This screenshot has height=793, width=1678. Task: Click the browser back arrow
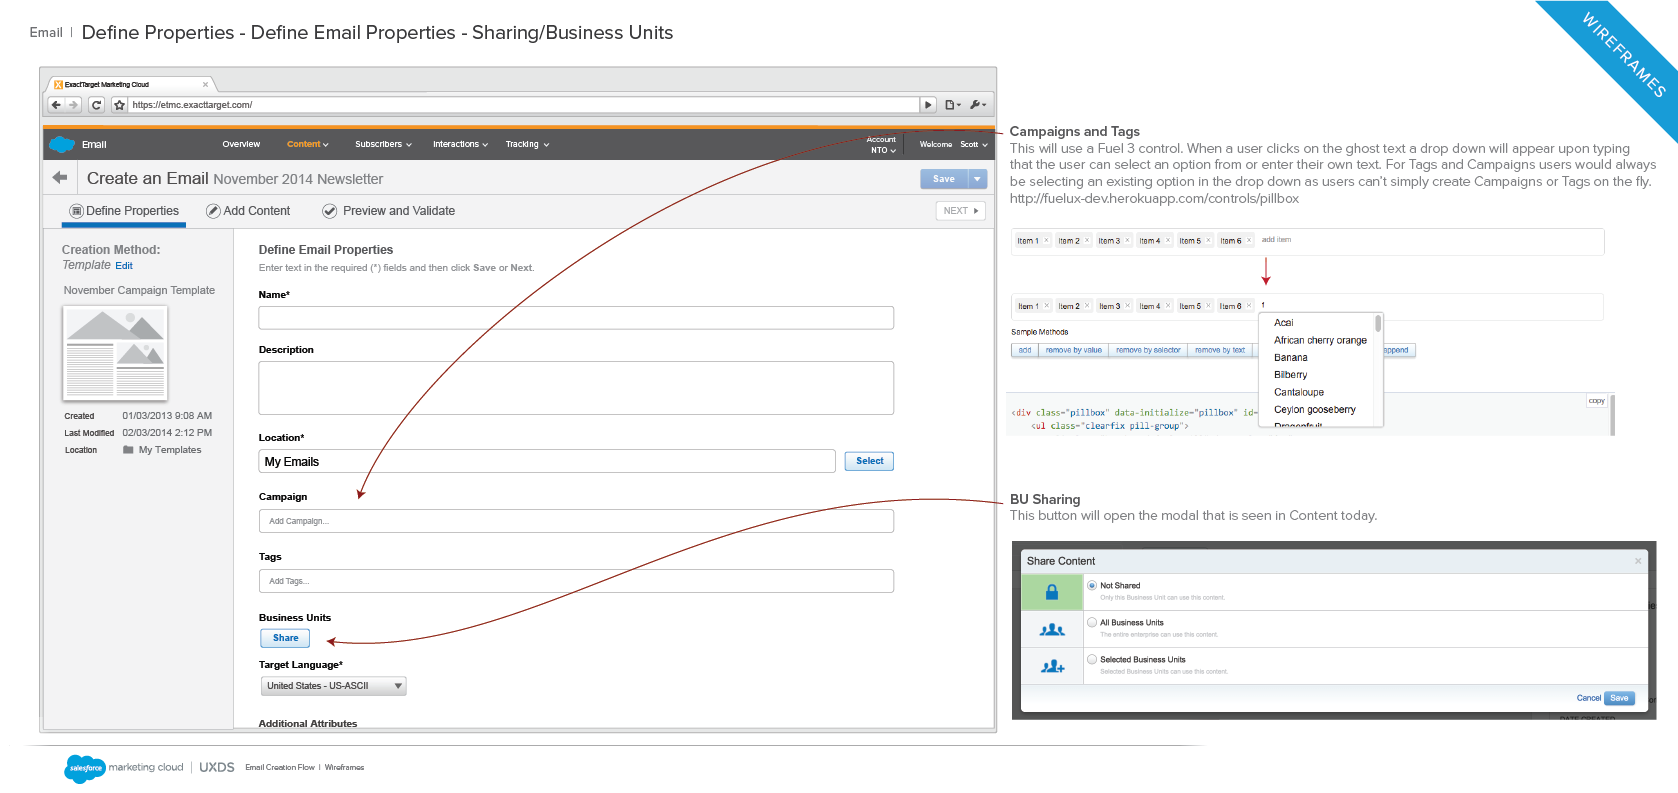56,104
